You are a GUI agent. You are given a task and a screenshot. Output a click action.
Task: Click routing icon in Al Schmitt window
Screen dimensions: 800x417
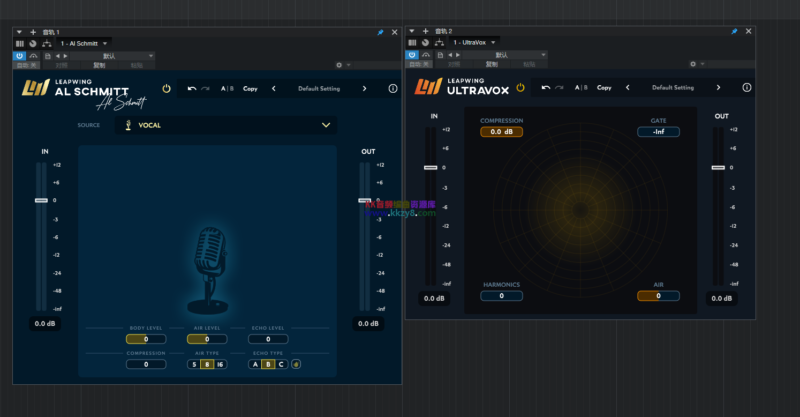(x=47, y=43)
